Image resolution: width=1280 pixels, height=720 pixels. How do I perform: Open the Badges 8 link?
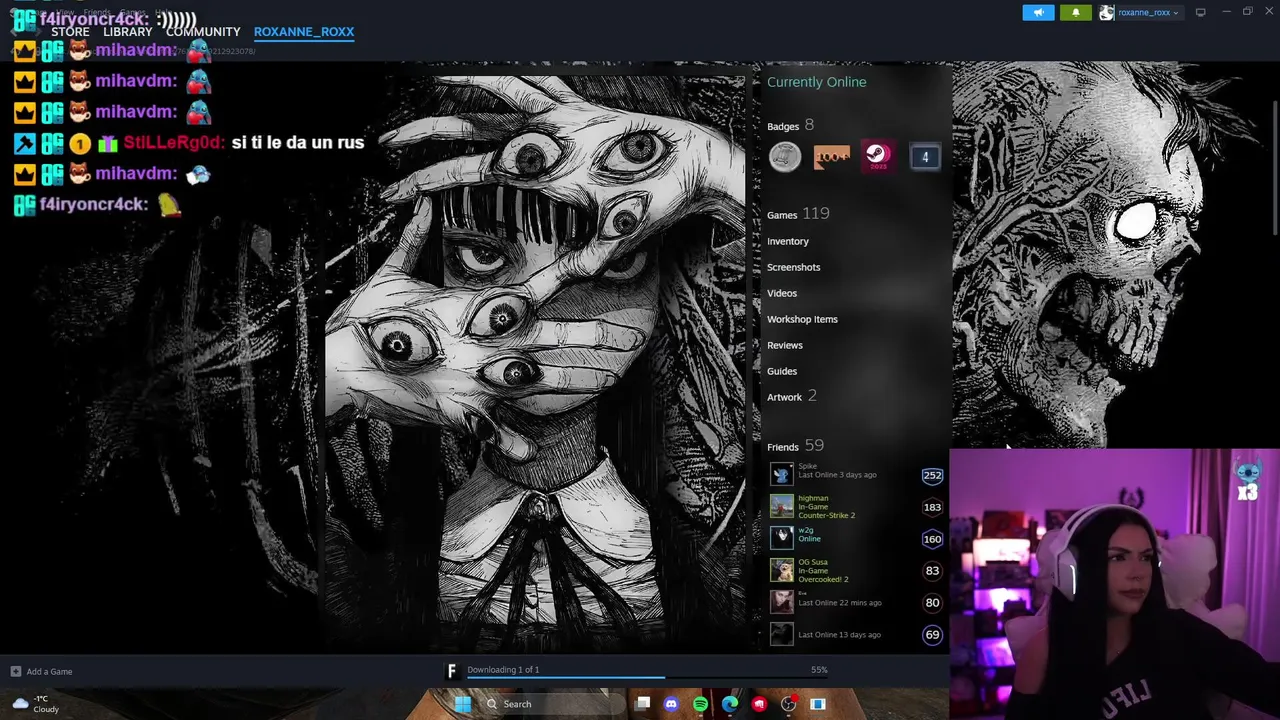(790, 126)
